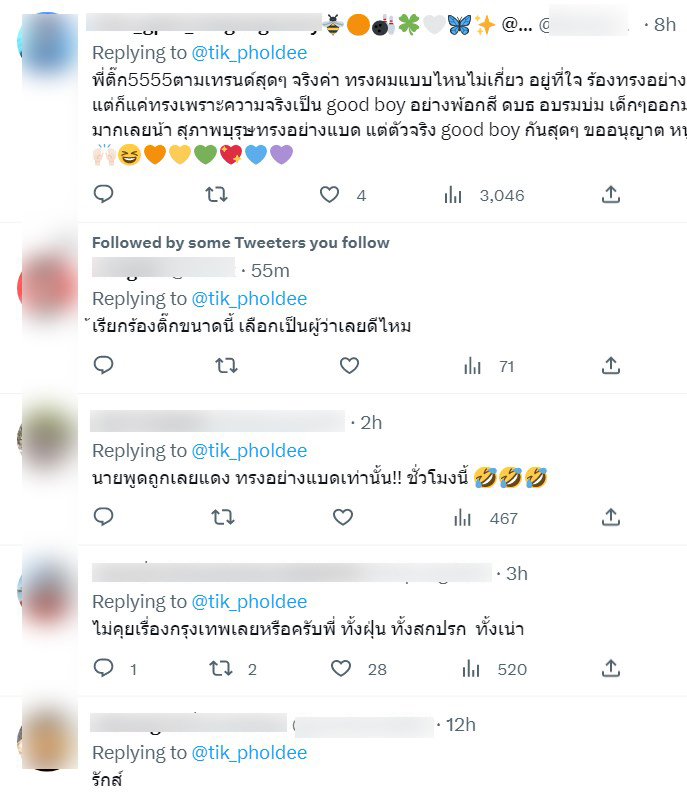Screen dimensions: 687x799
Task: Like the tweet posted 2h ago
Action: coord(343,517)
